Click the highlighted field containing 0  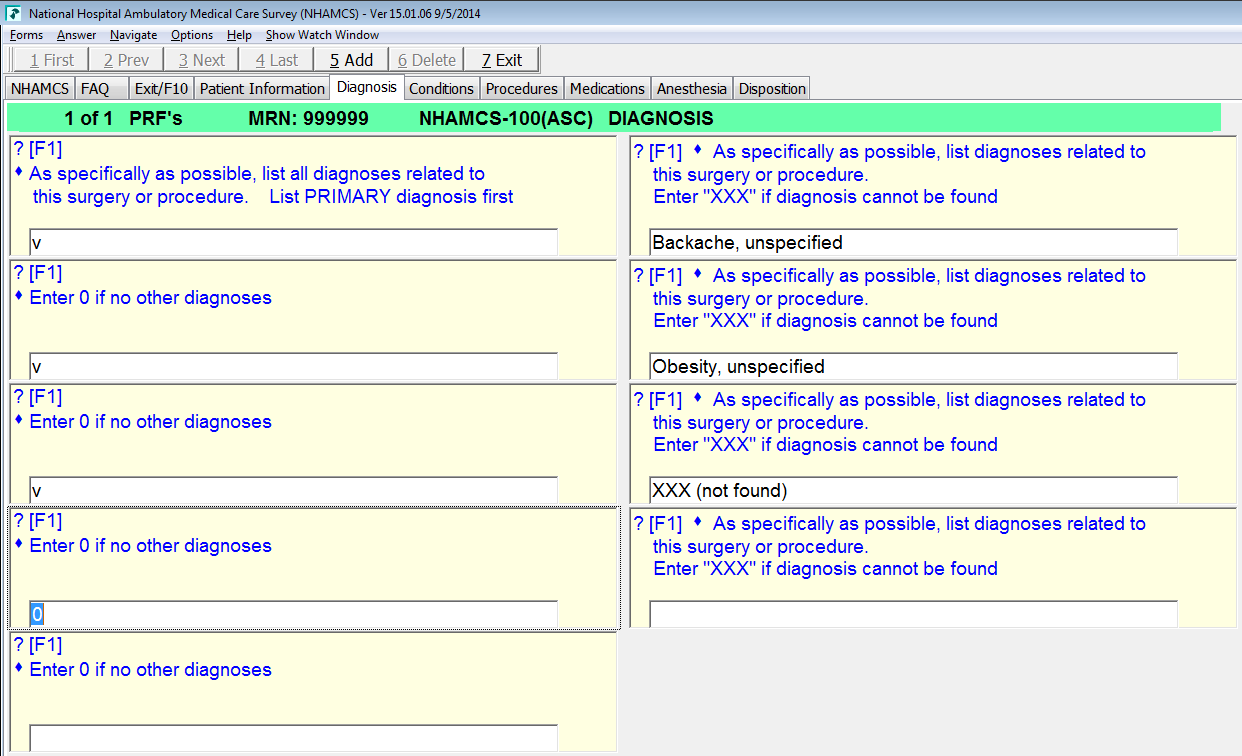pos(293,615)
